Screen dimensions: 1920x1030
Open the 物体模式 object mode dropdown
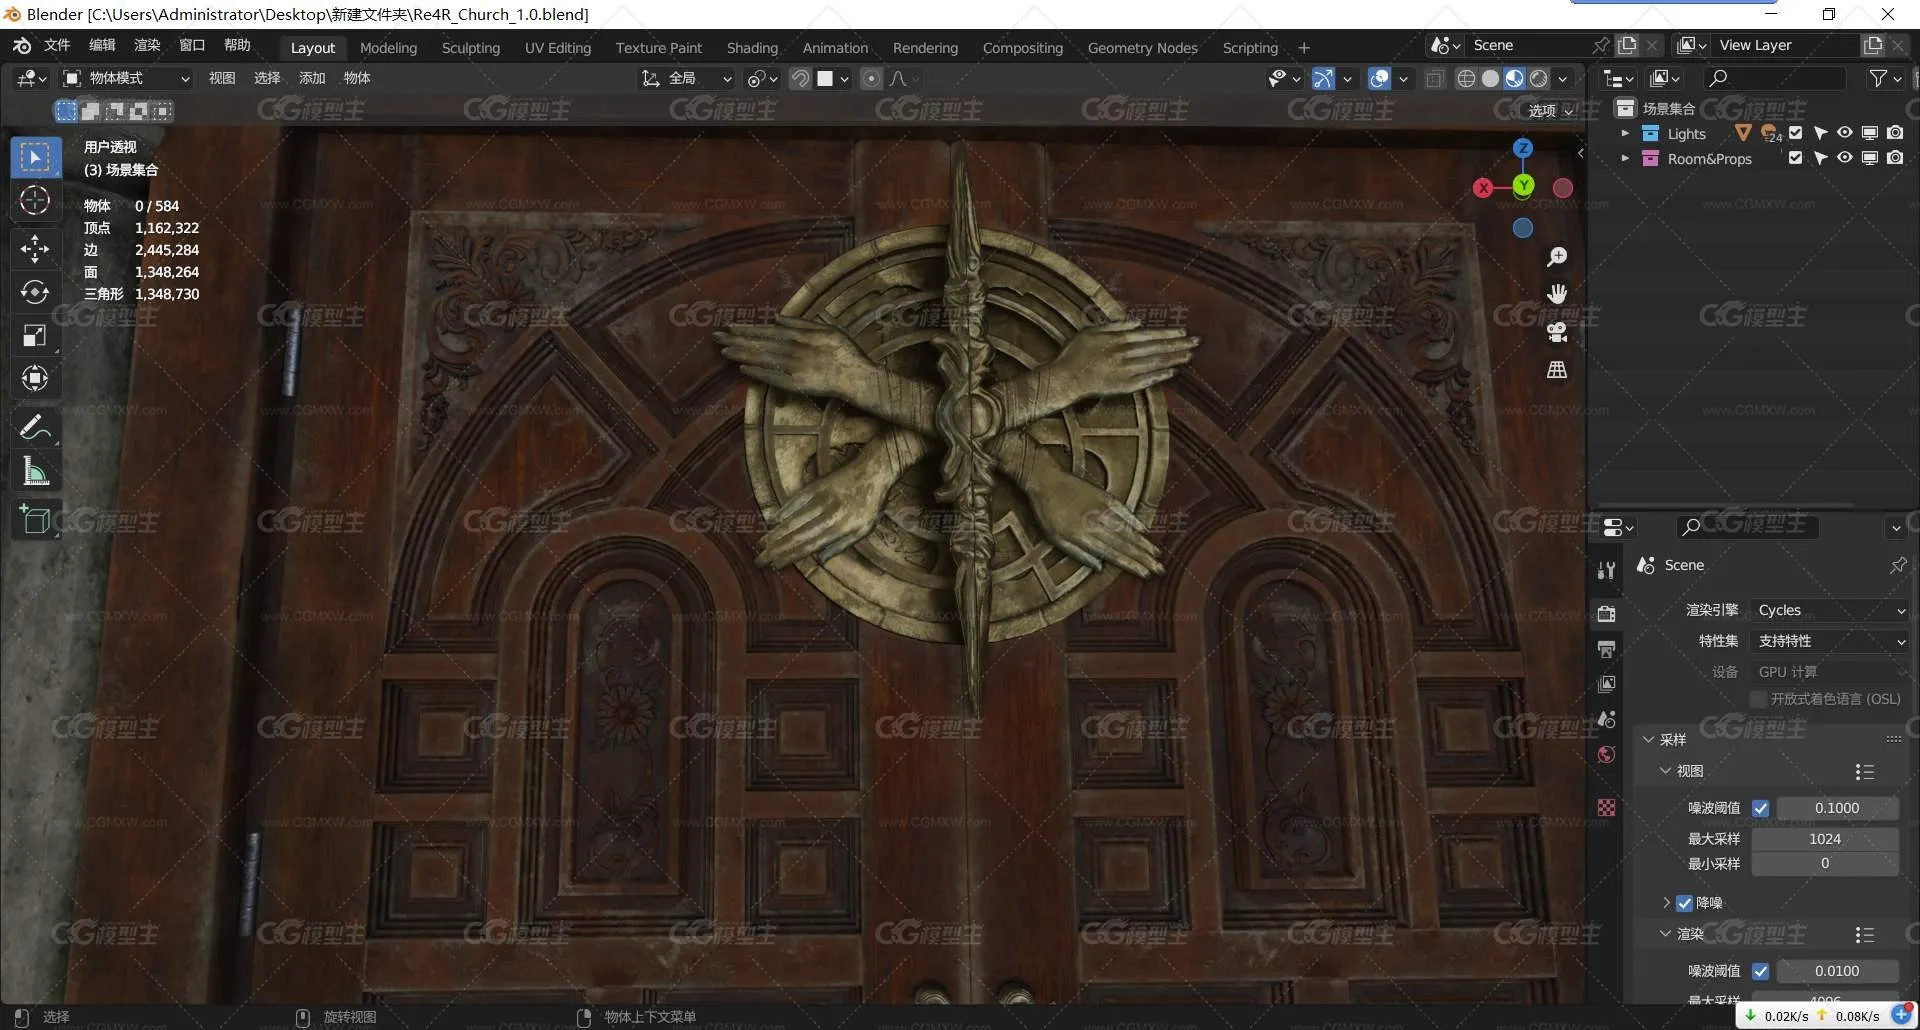126,78
